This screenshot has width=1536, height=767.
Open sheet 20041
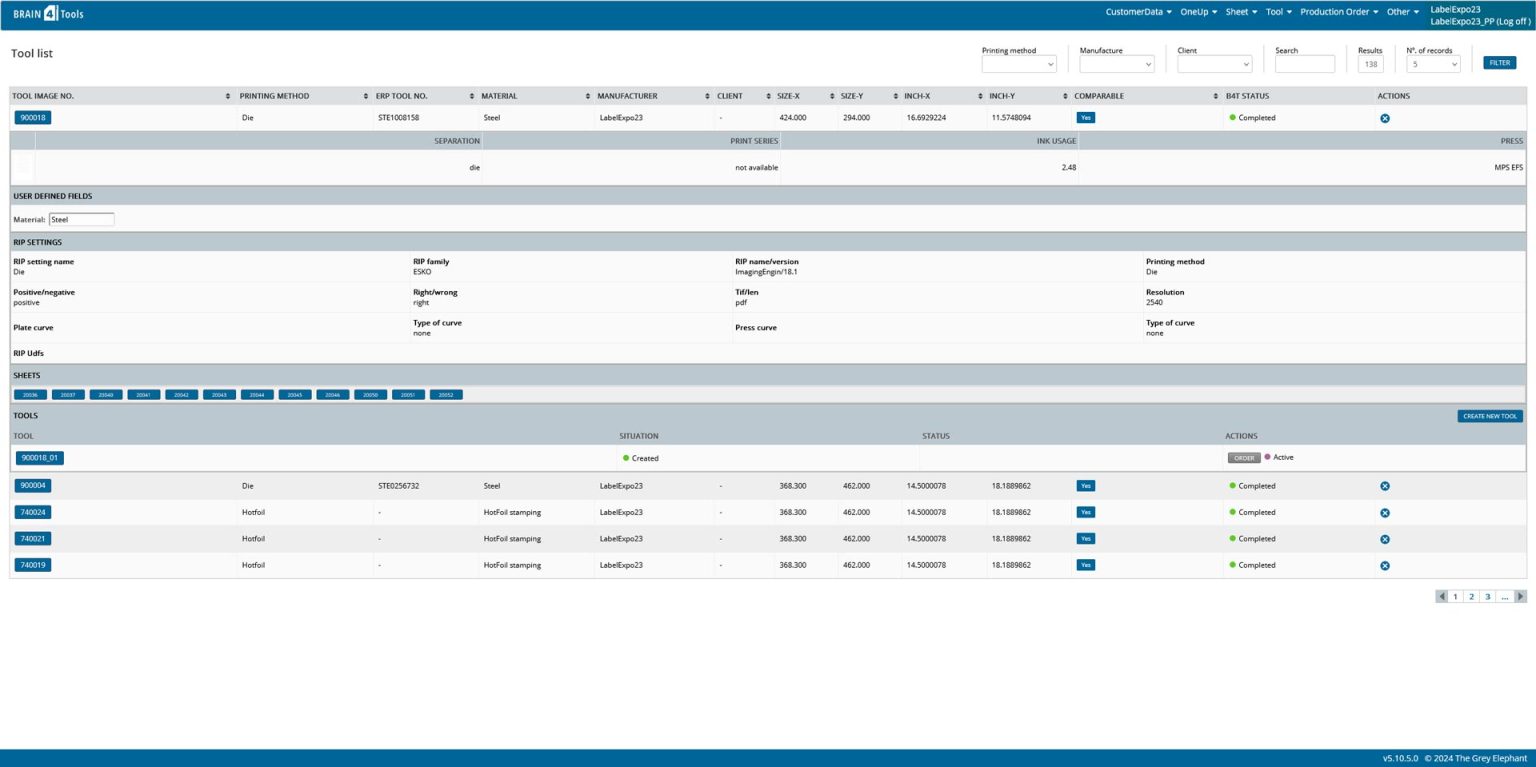coord(144,395)
